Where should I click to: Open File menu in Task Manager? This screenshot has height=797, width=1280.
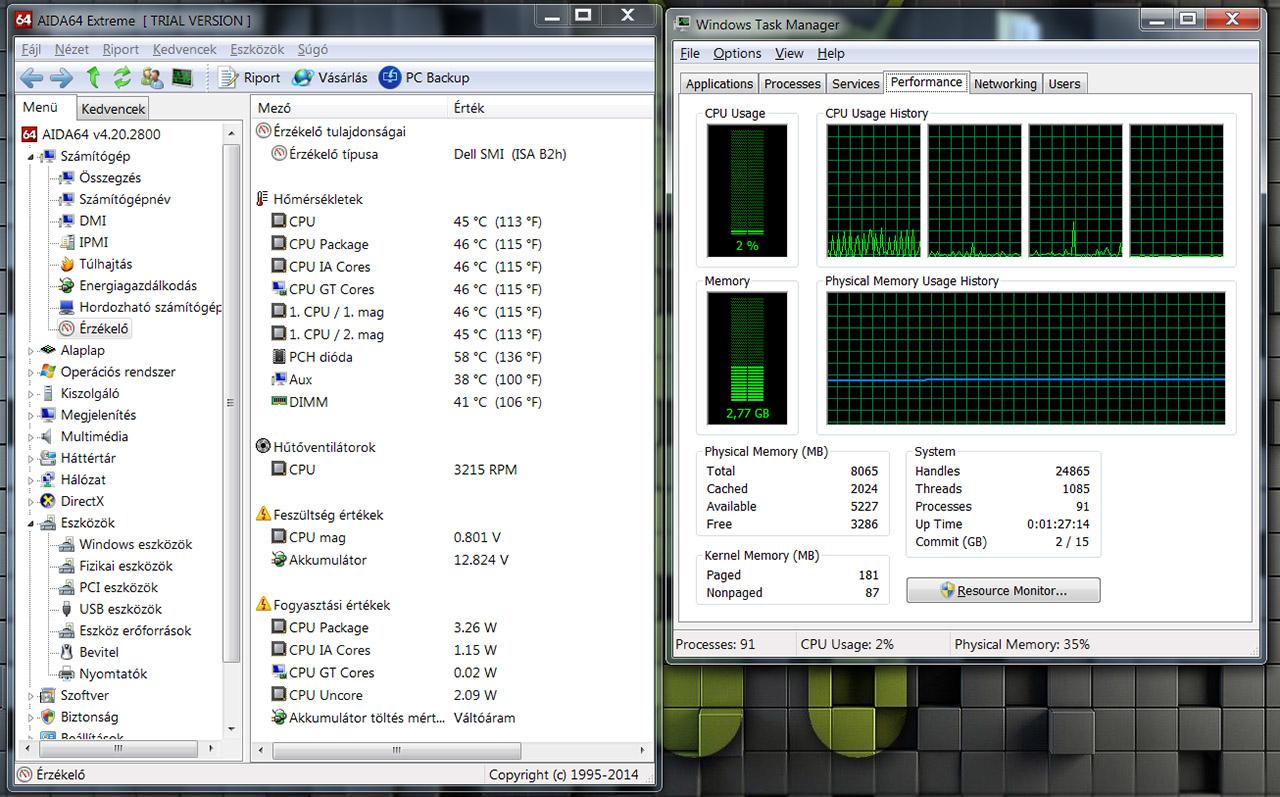[x=690, y=53]
